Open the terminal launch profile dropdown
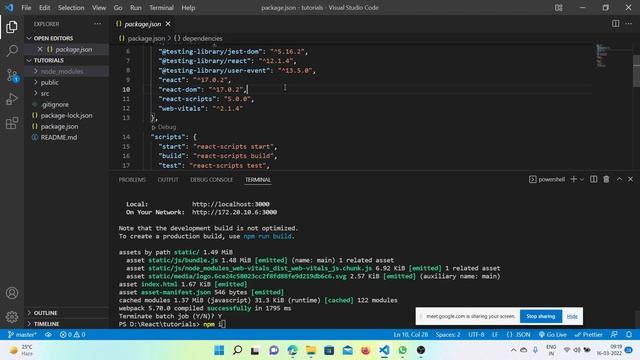Screen dimensions: 640x360 582,179
